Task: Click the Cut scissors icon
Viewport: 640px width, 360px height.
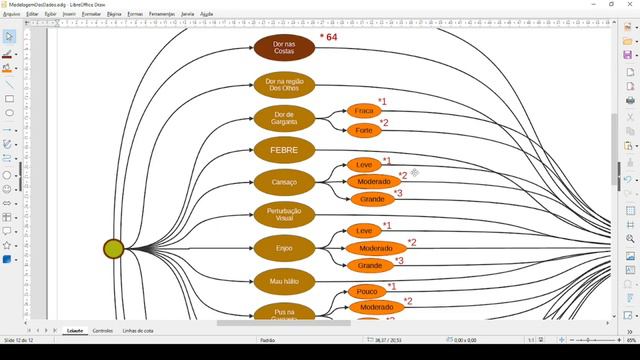Action: click(630, 118)
